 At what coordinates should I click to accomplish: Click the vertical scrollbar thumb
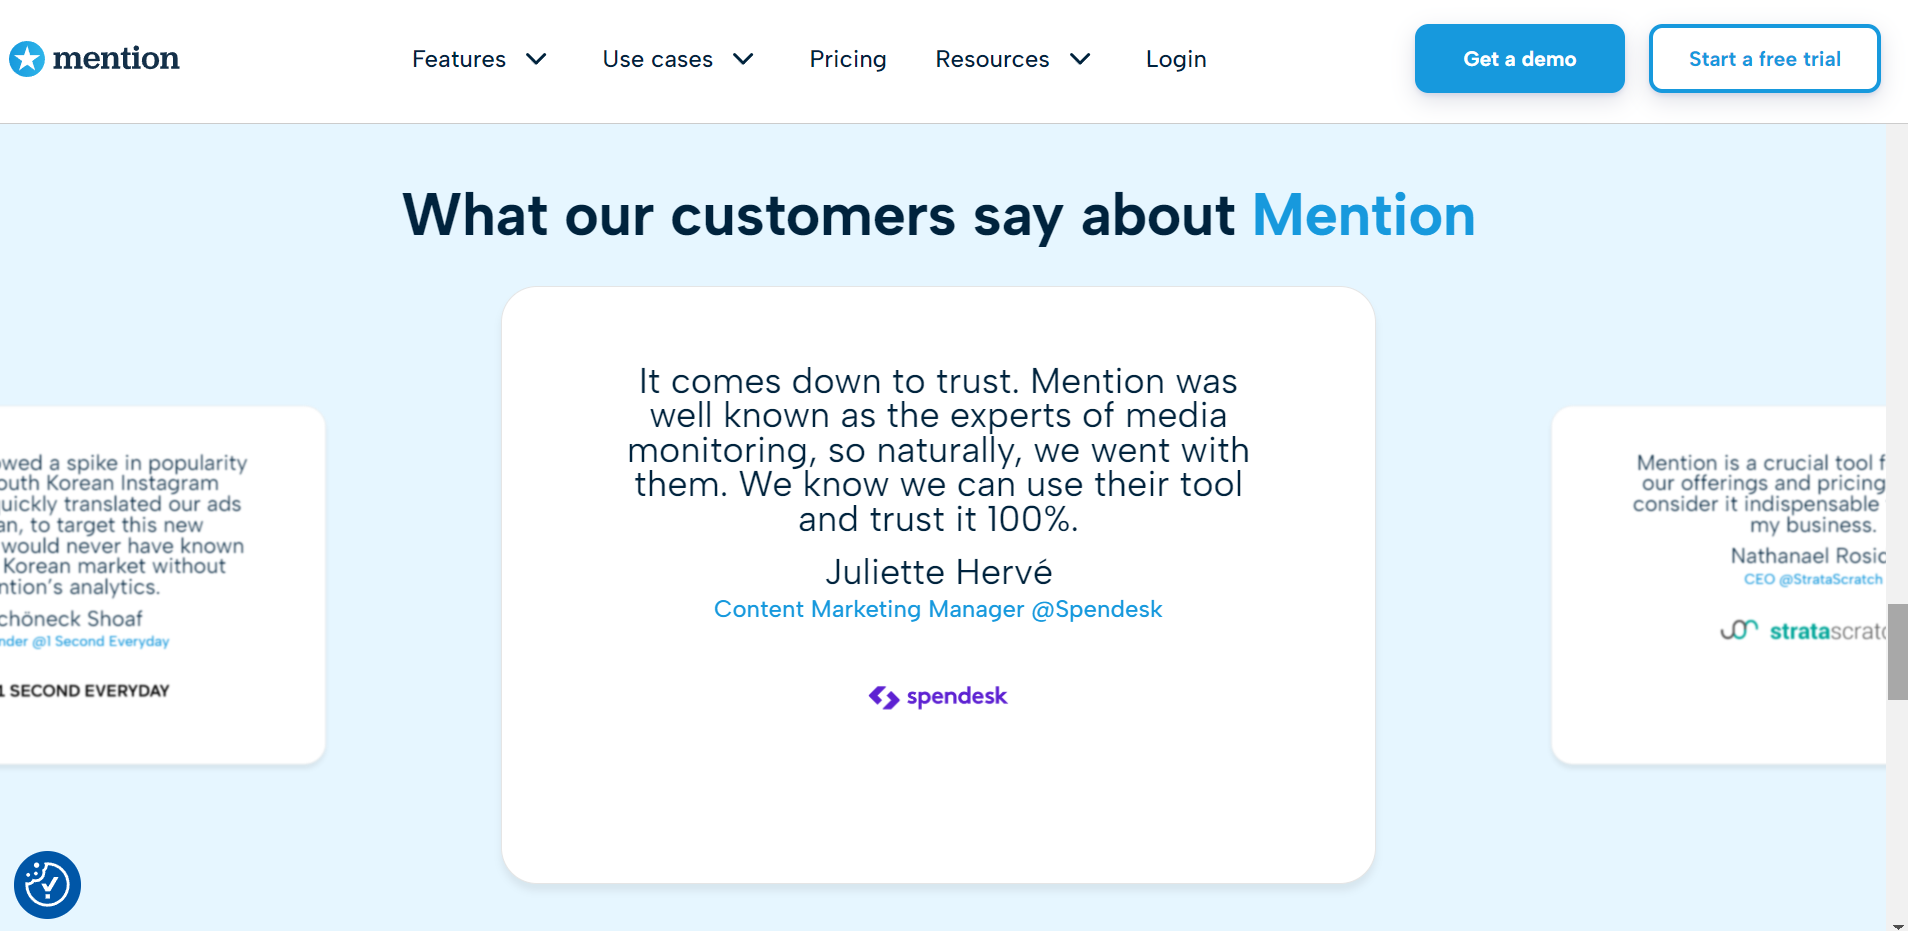(x=1897, y=652)
